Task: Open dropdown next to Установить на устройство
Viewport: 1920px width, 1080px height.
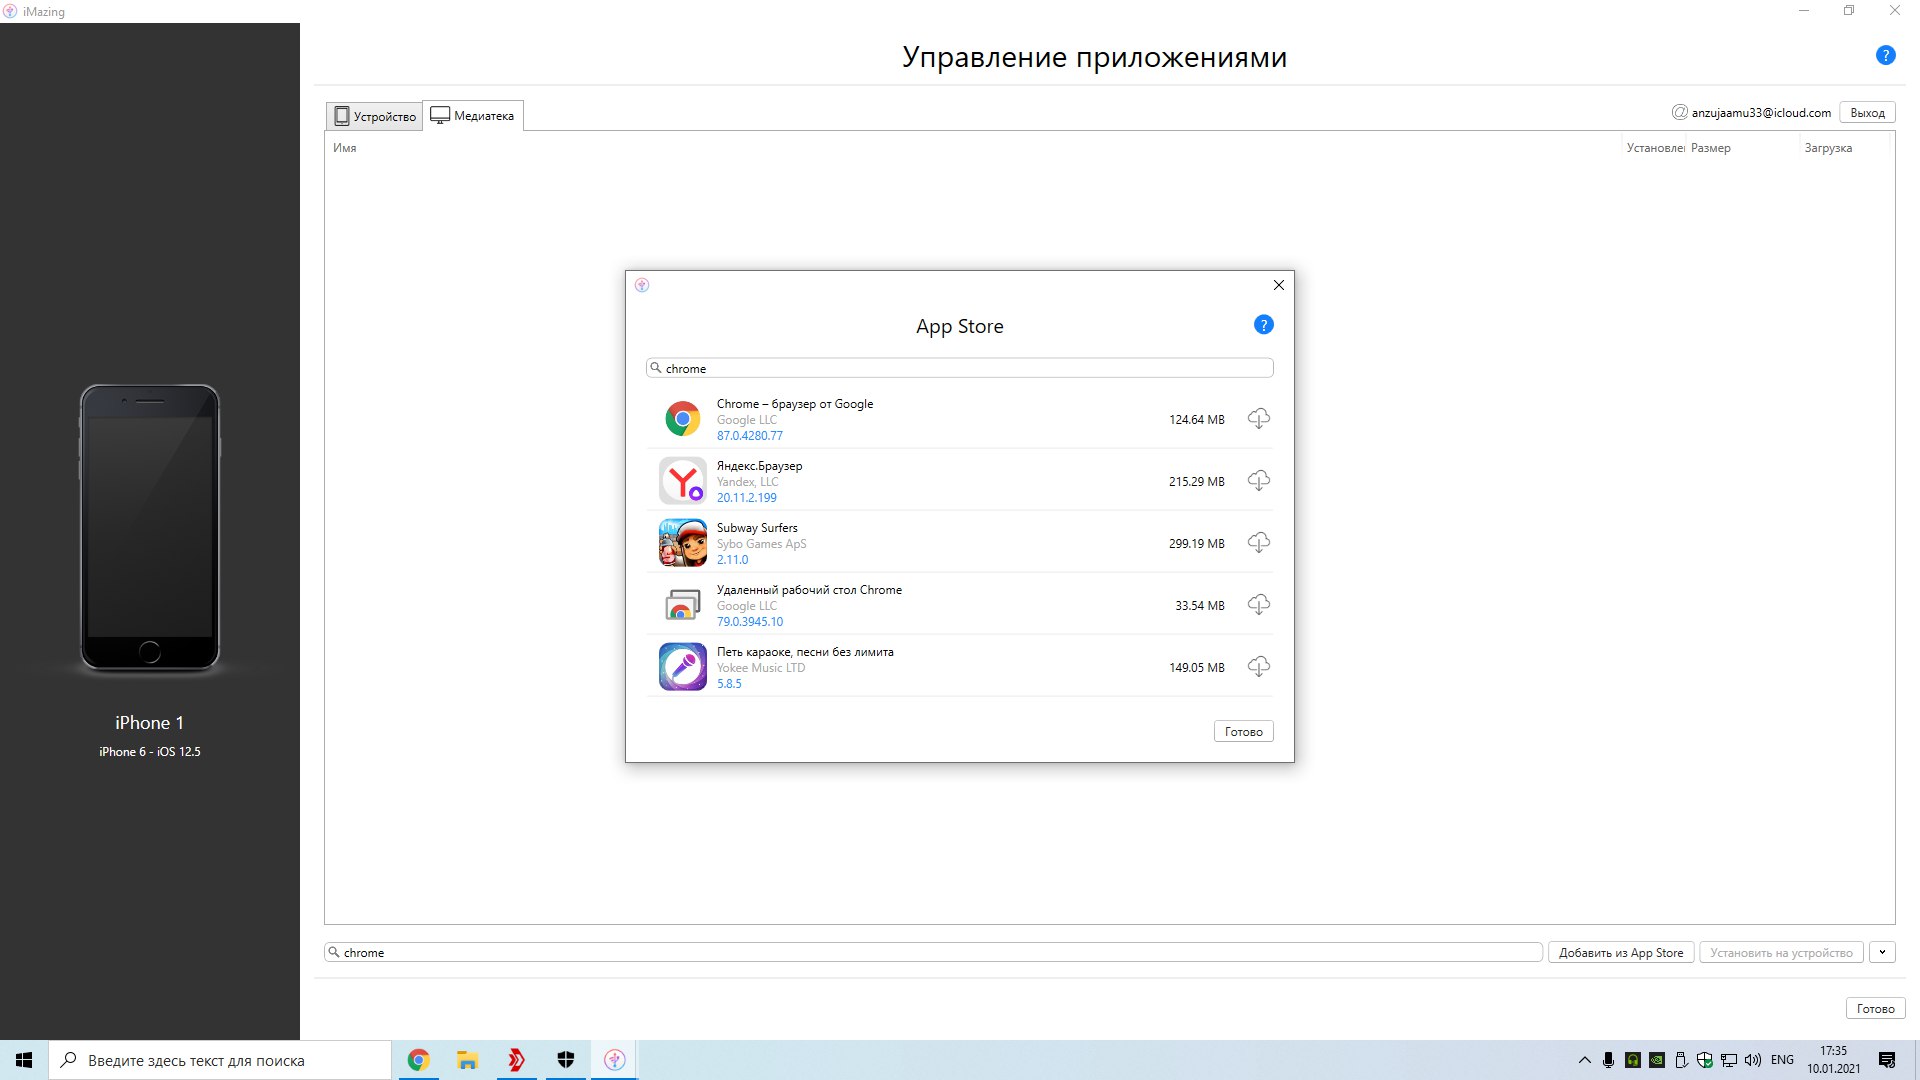Action: 1882,953
